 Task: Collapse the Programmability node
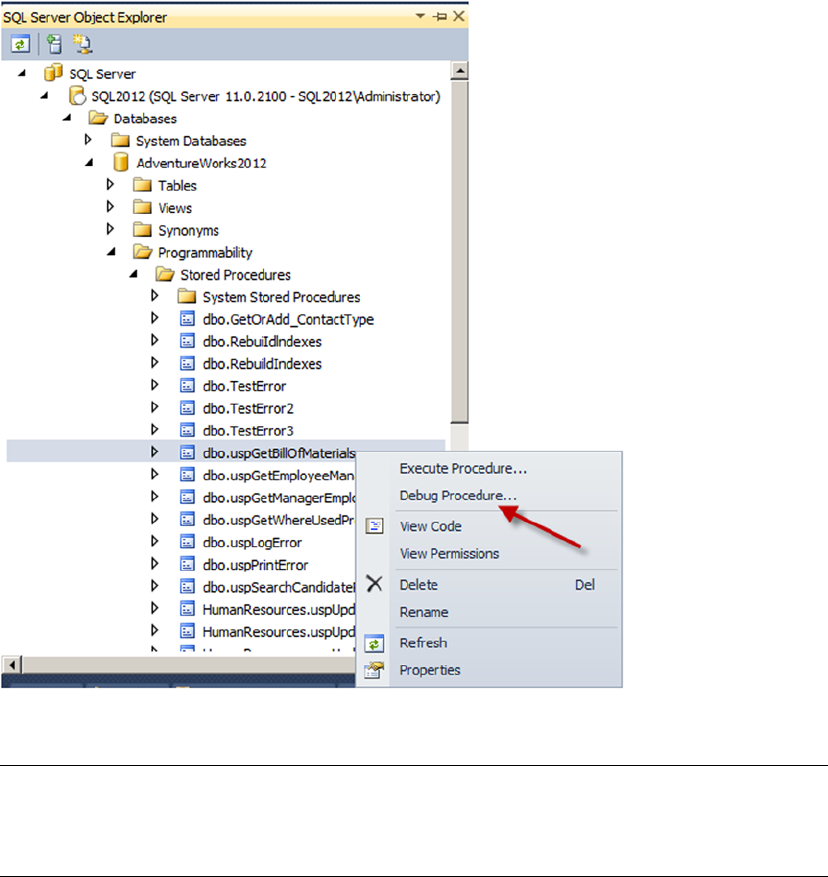pos(111,252)
